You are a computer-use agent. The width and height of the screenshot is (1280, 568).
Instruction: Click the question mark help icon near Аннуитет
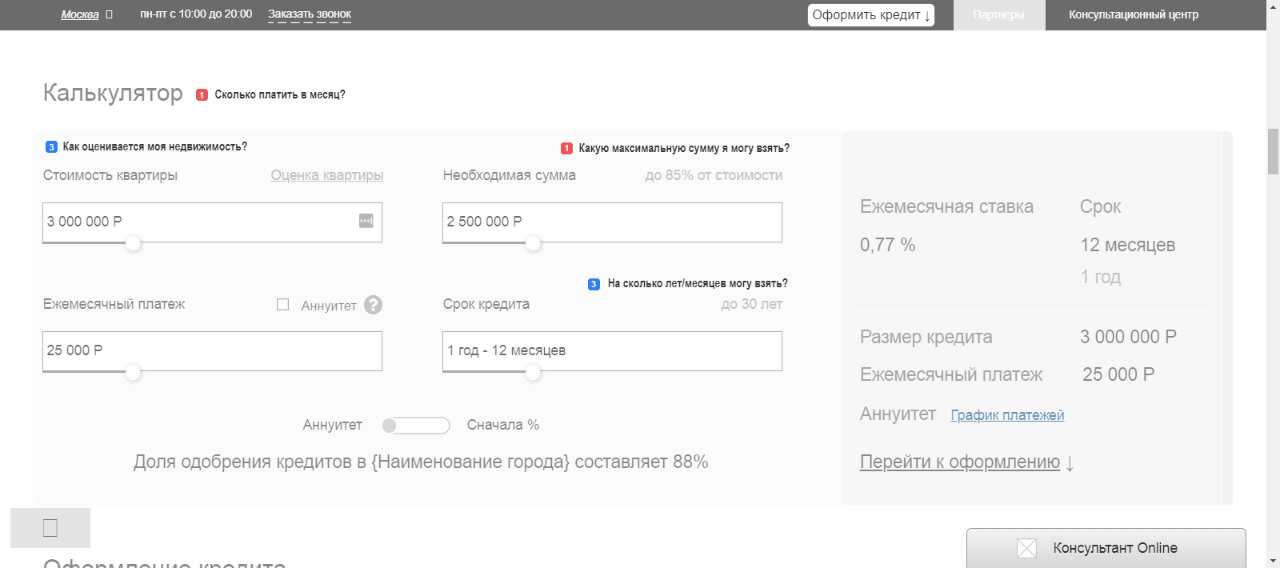coord(373,305)
